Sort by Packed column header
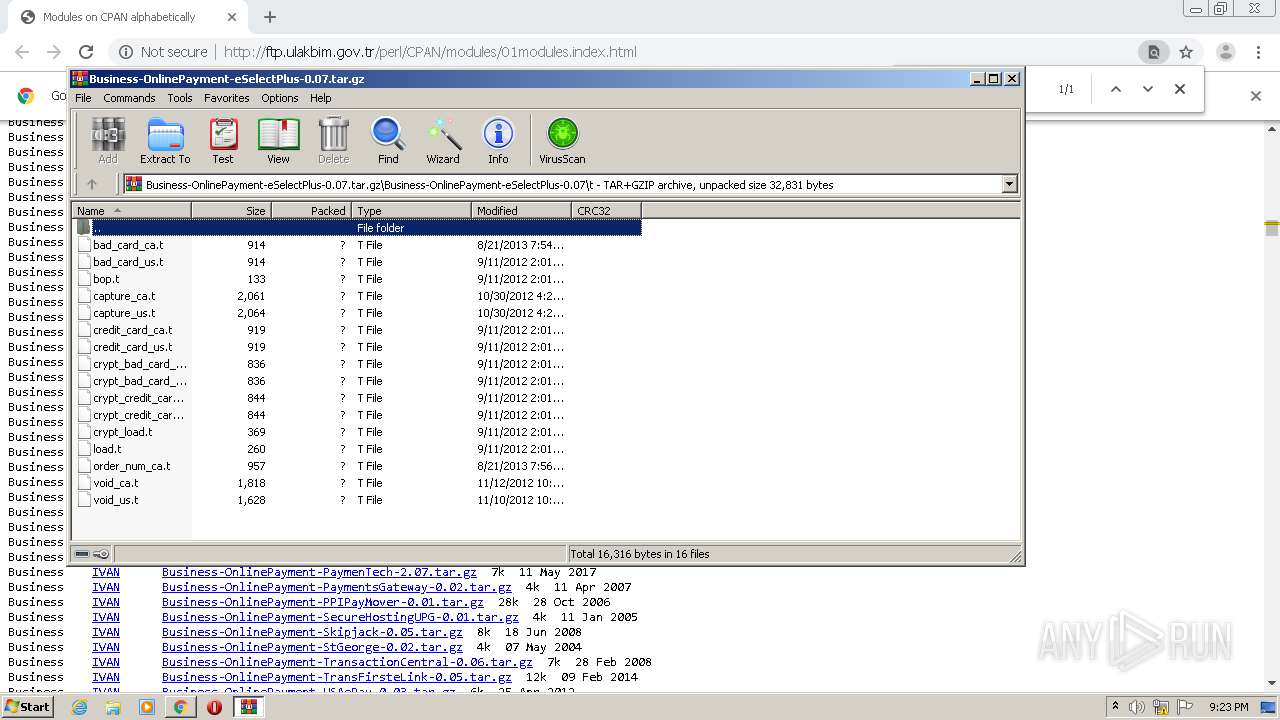The width and height of the screenshot is (1280, 720). [x=311, y=210]
